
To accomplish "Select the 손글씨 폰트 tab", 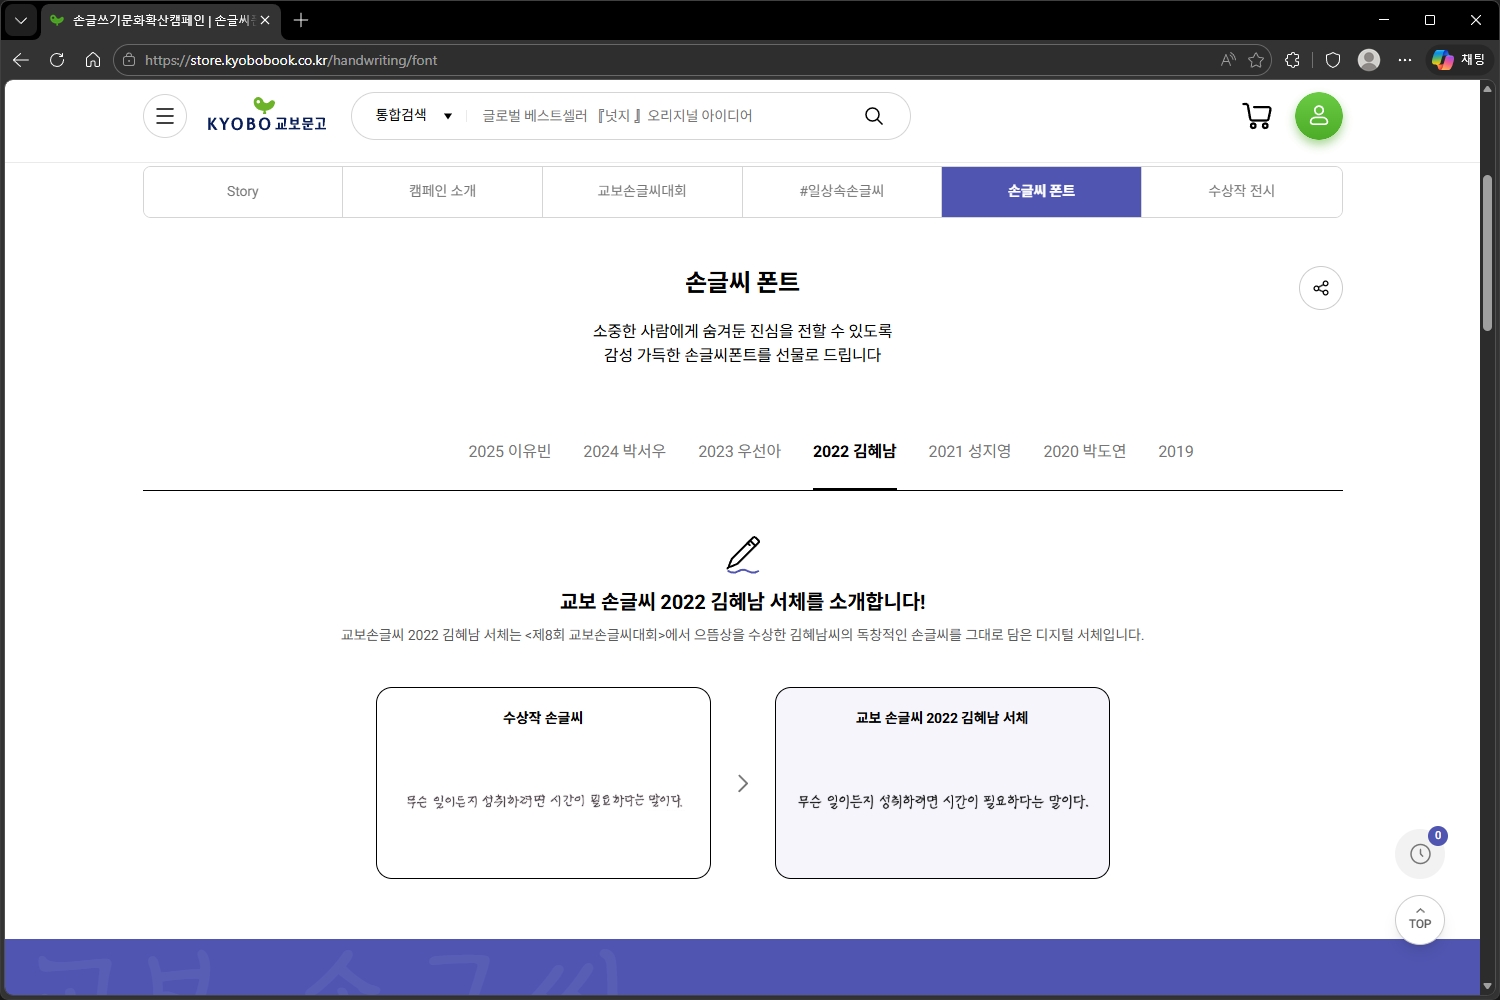I will [1041, 191].
